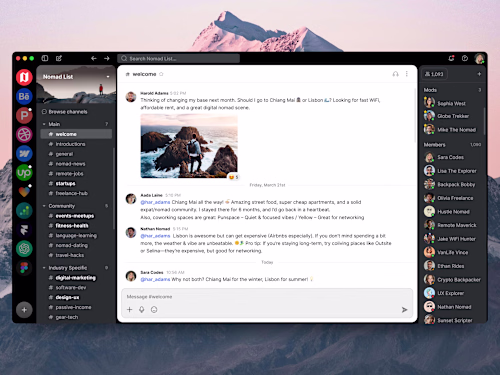Send the message with arrow icon

(404, 310)
